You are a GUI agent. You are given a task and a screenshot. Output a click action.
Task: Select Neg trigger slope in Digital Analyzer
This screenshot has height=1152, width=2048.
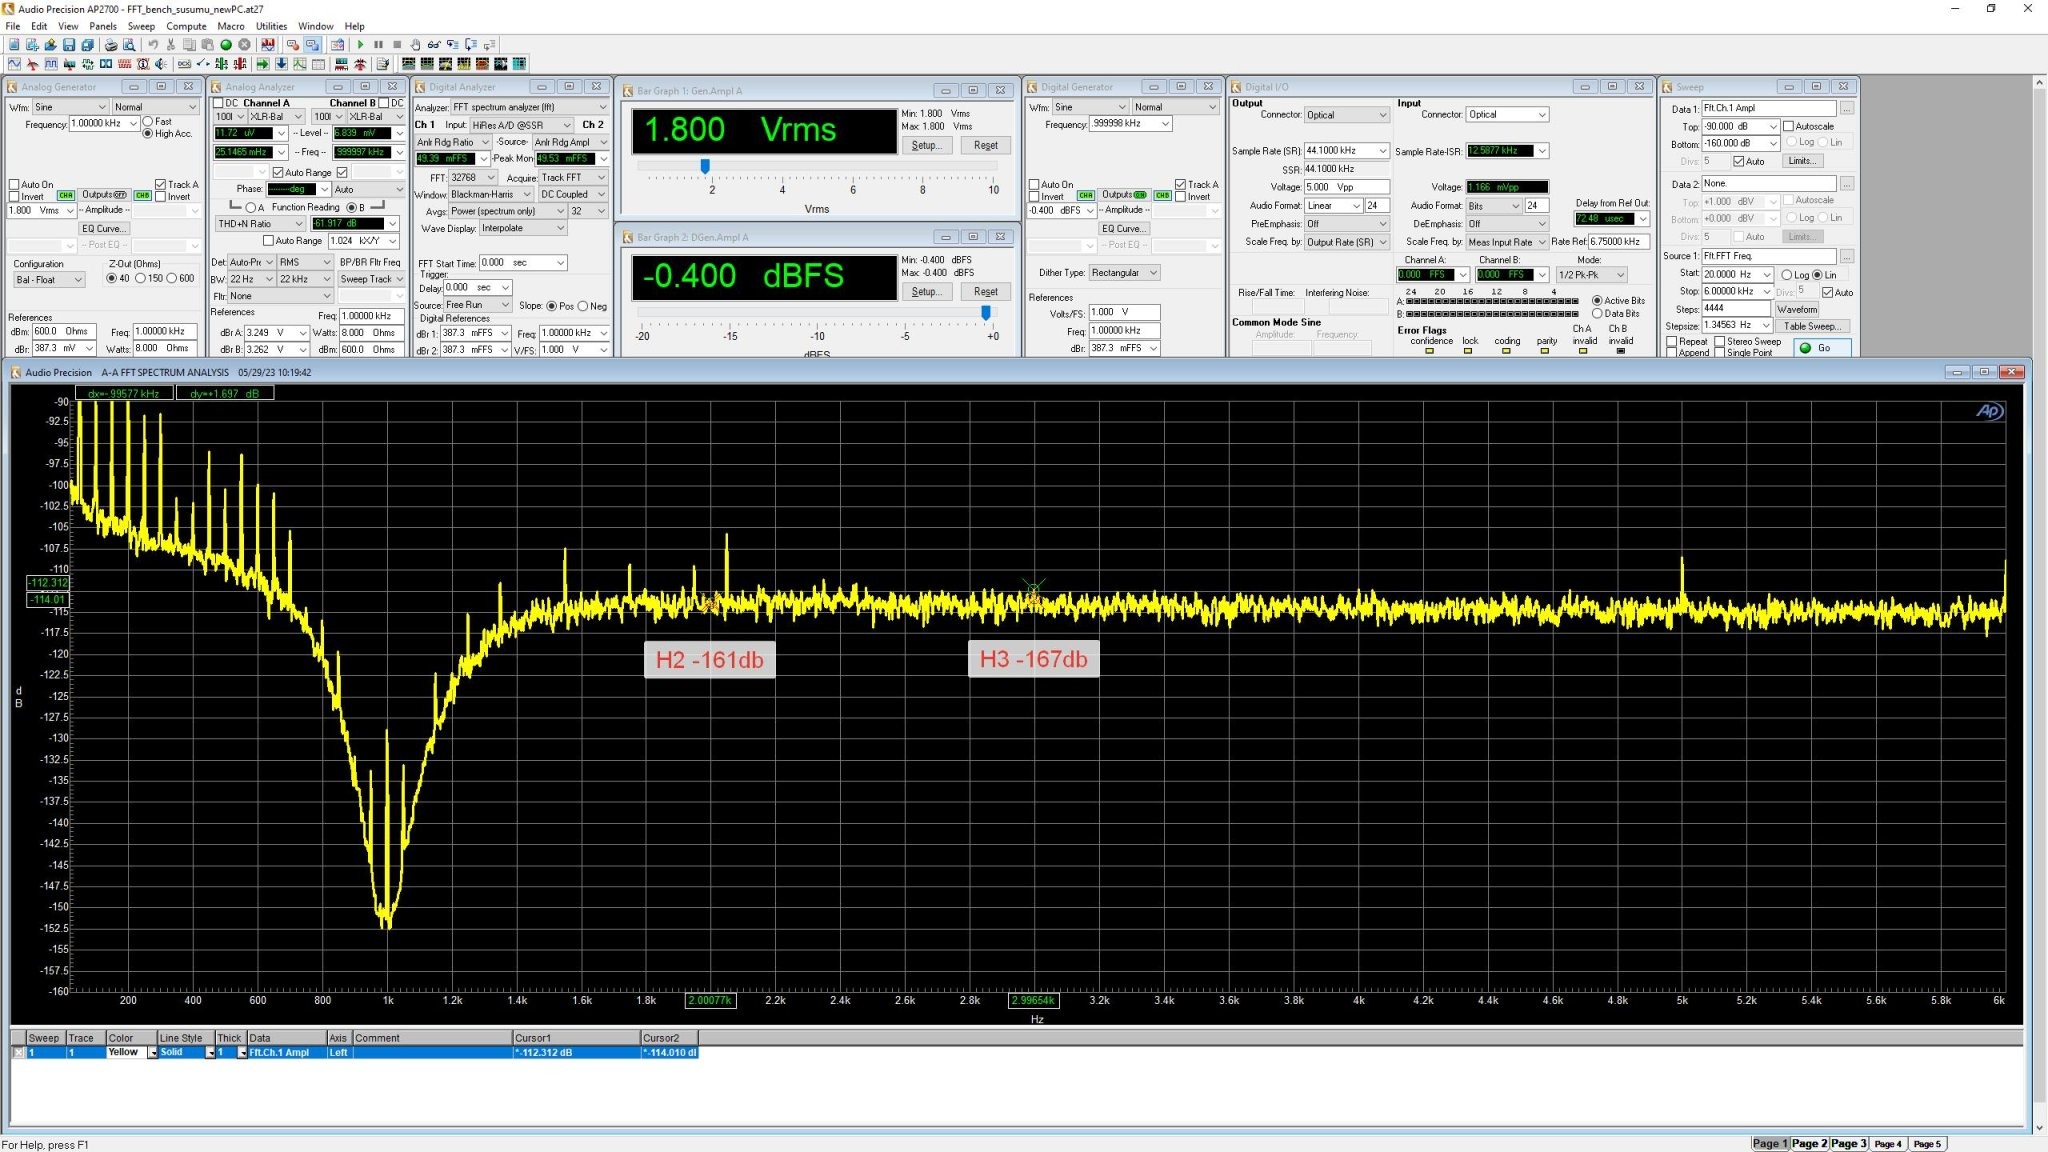pyautogui.click(x=583, y=306)
